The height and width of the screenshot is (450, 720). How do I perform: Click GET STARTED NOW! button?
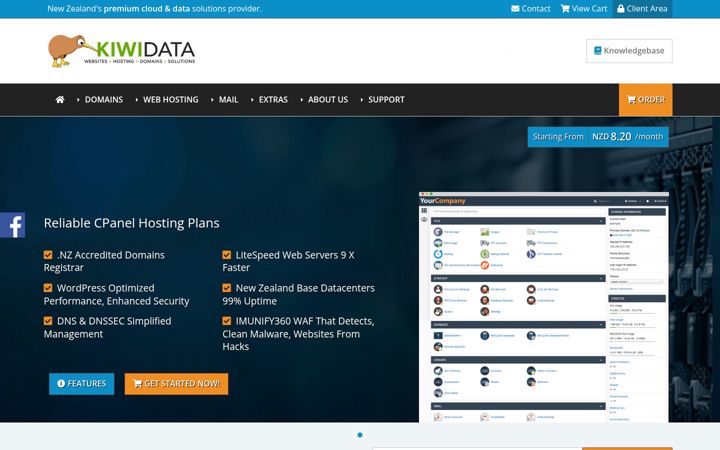tap(176, 383)
